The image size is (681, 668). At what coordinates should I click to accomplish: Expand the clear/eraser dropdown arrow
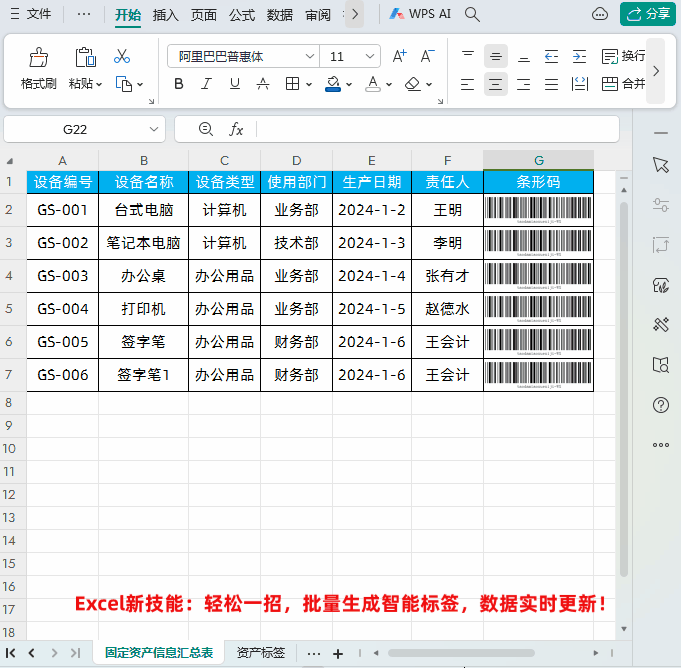tap(429, 84)
